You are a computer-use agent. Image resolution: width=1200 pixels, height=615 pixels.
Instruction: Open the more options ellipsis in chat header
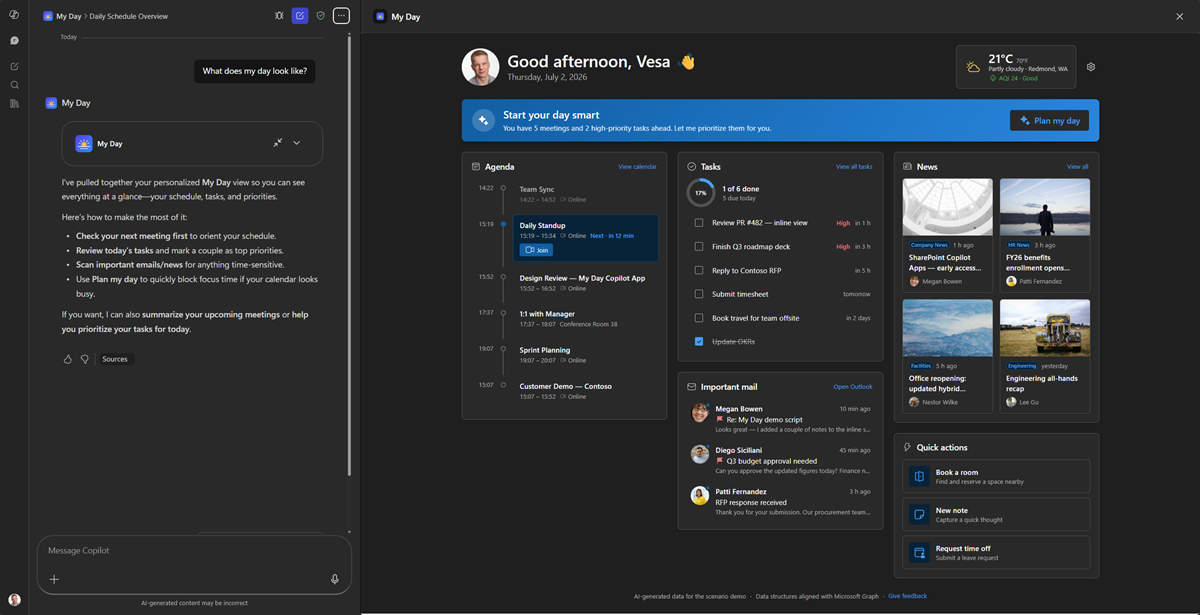tap(341, 16)
